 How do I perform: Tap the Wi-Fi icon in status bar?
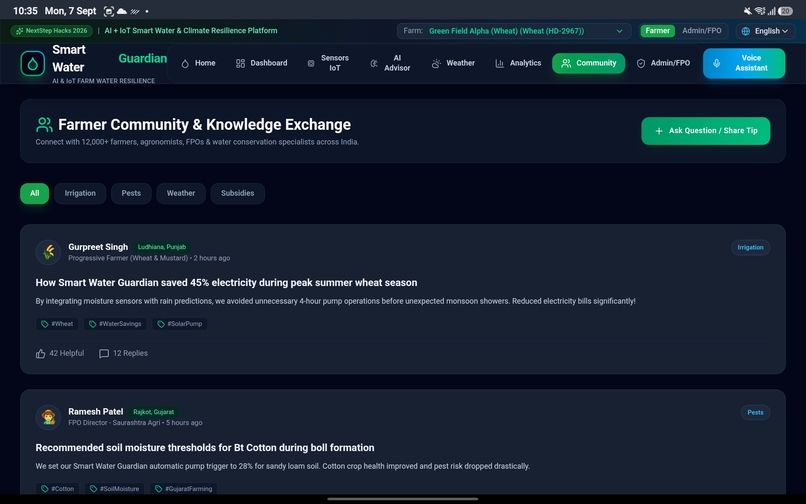[759, 11]
